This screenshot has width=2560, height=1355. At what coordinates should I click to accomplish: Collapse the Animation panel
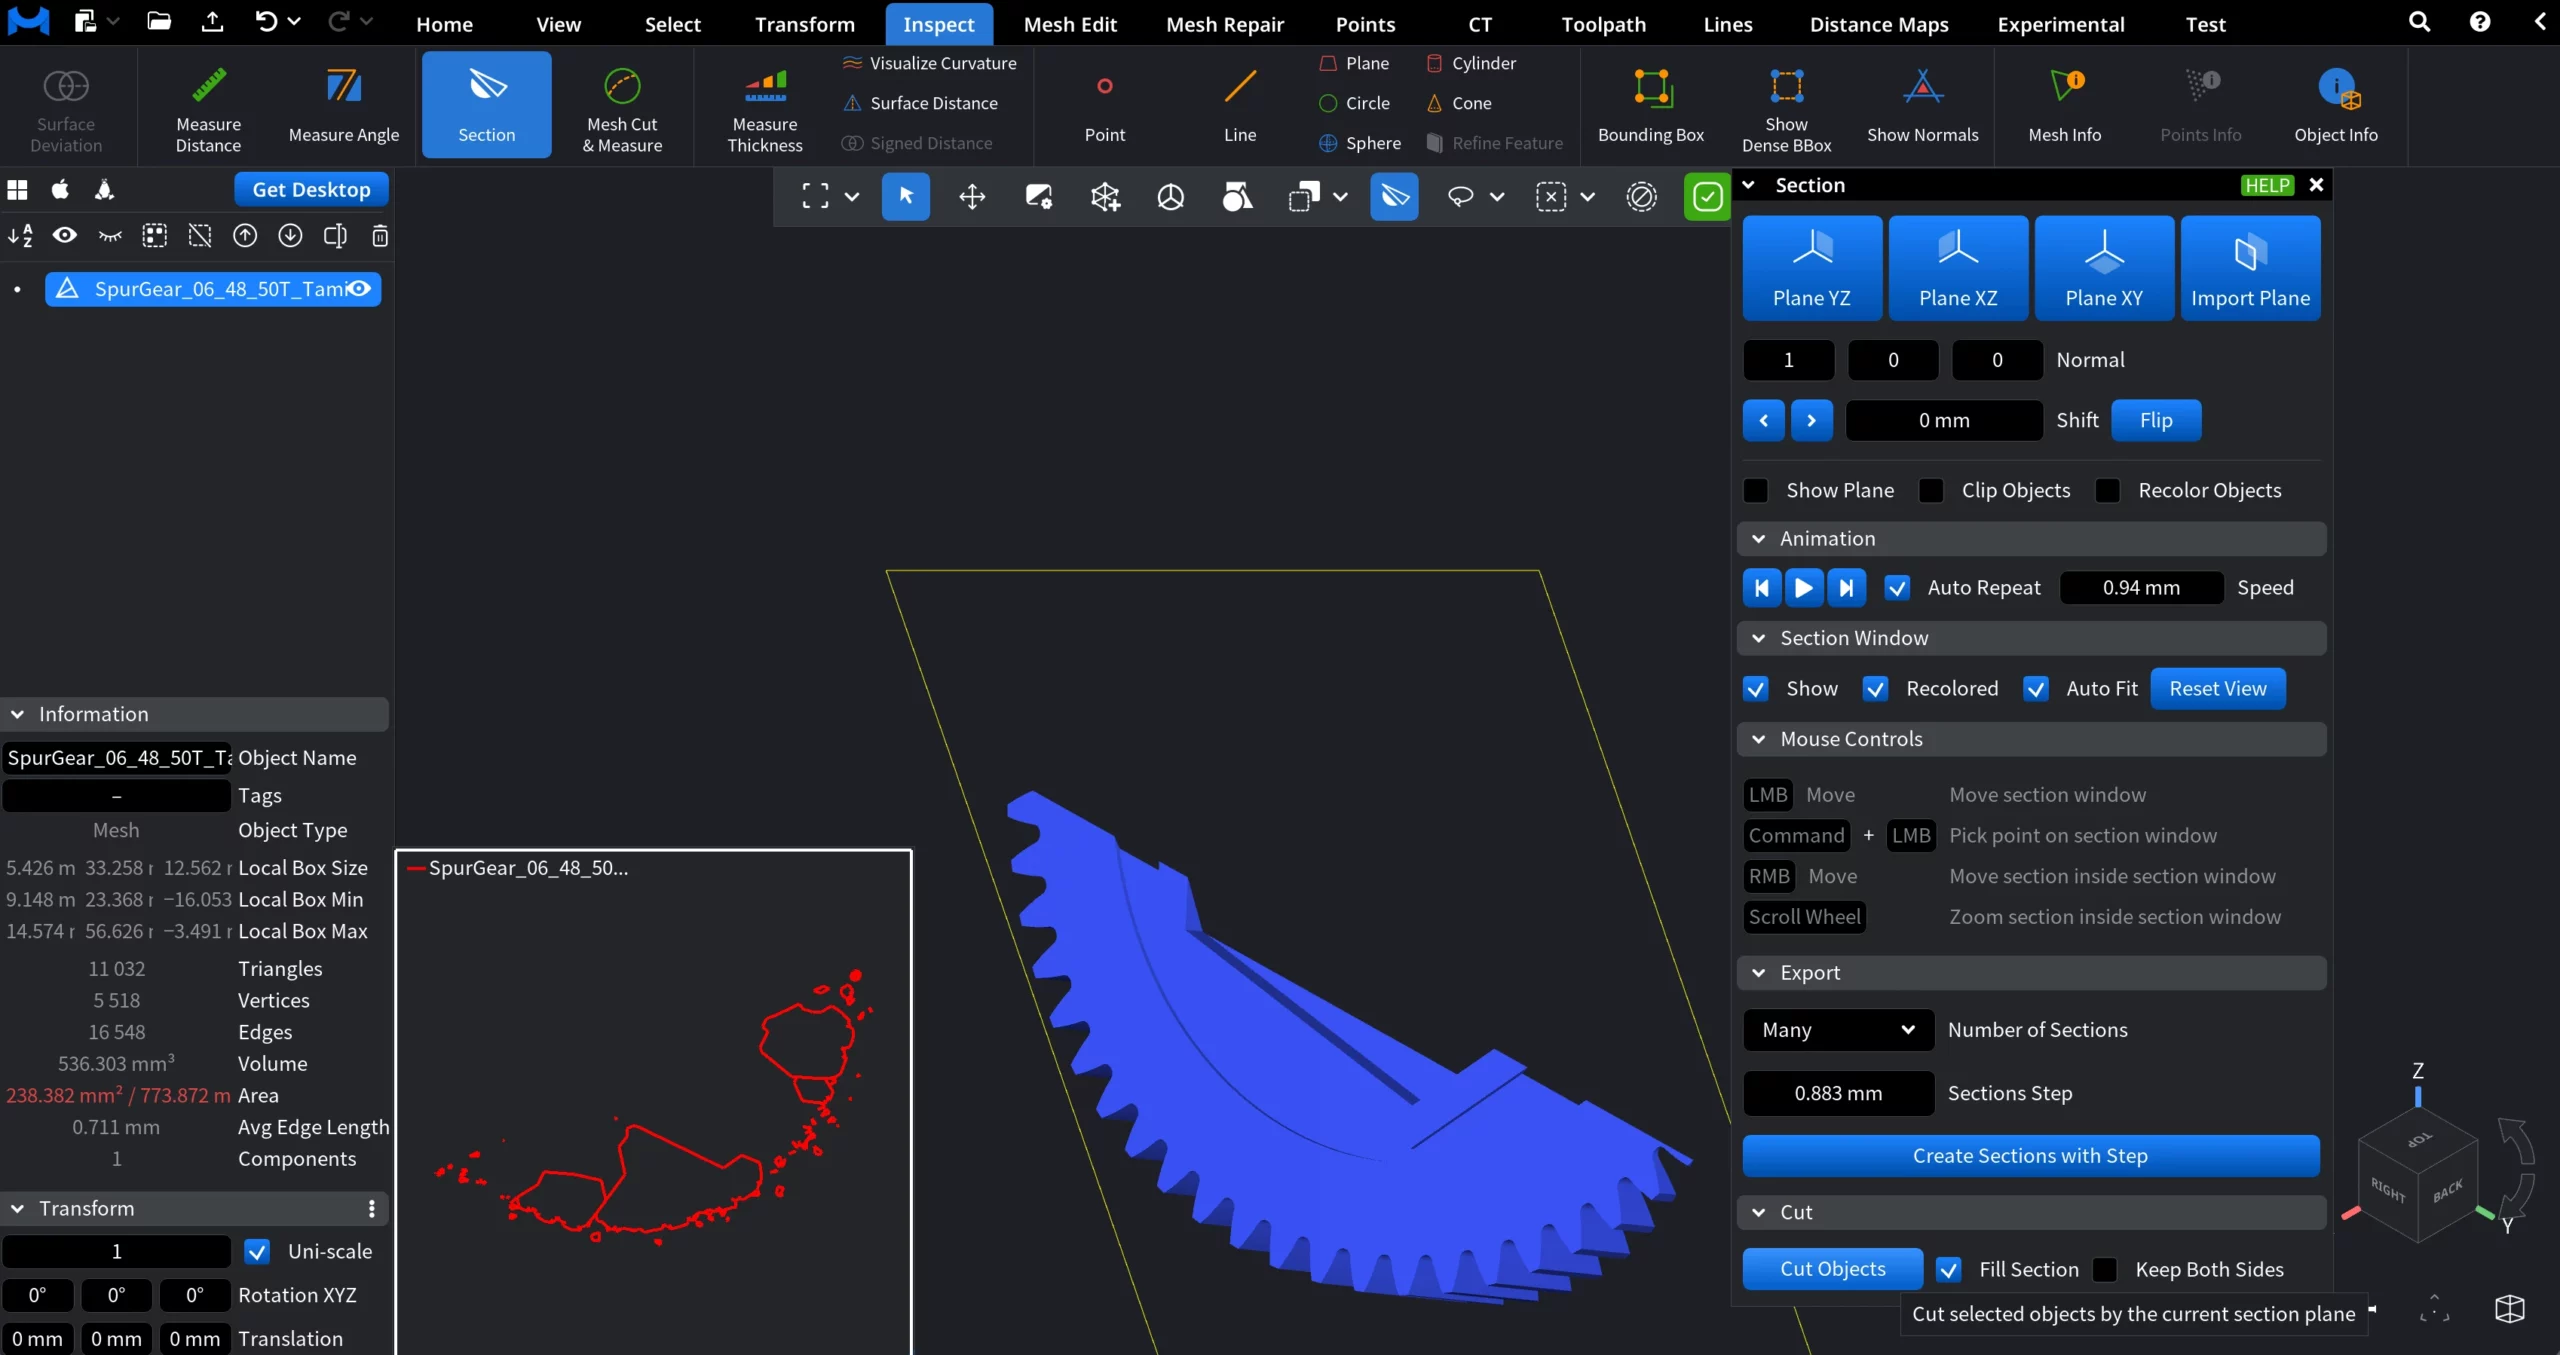(1759, 538)
